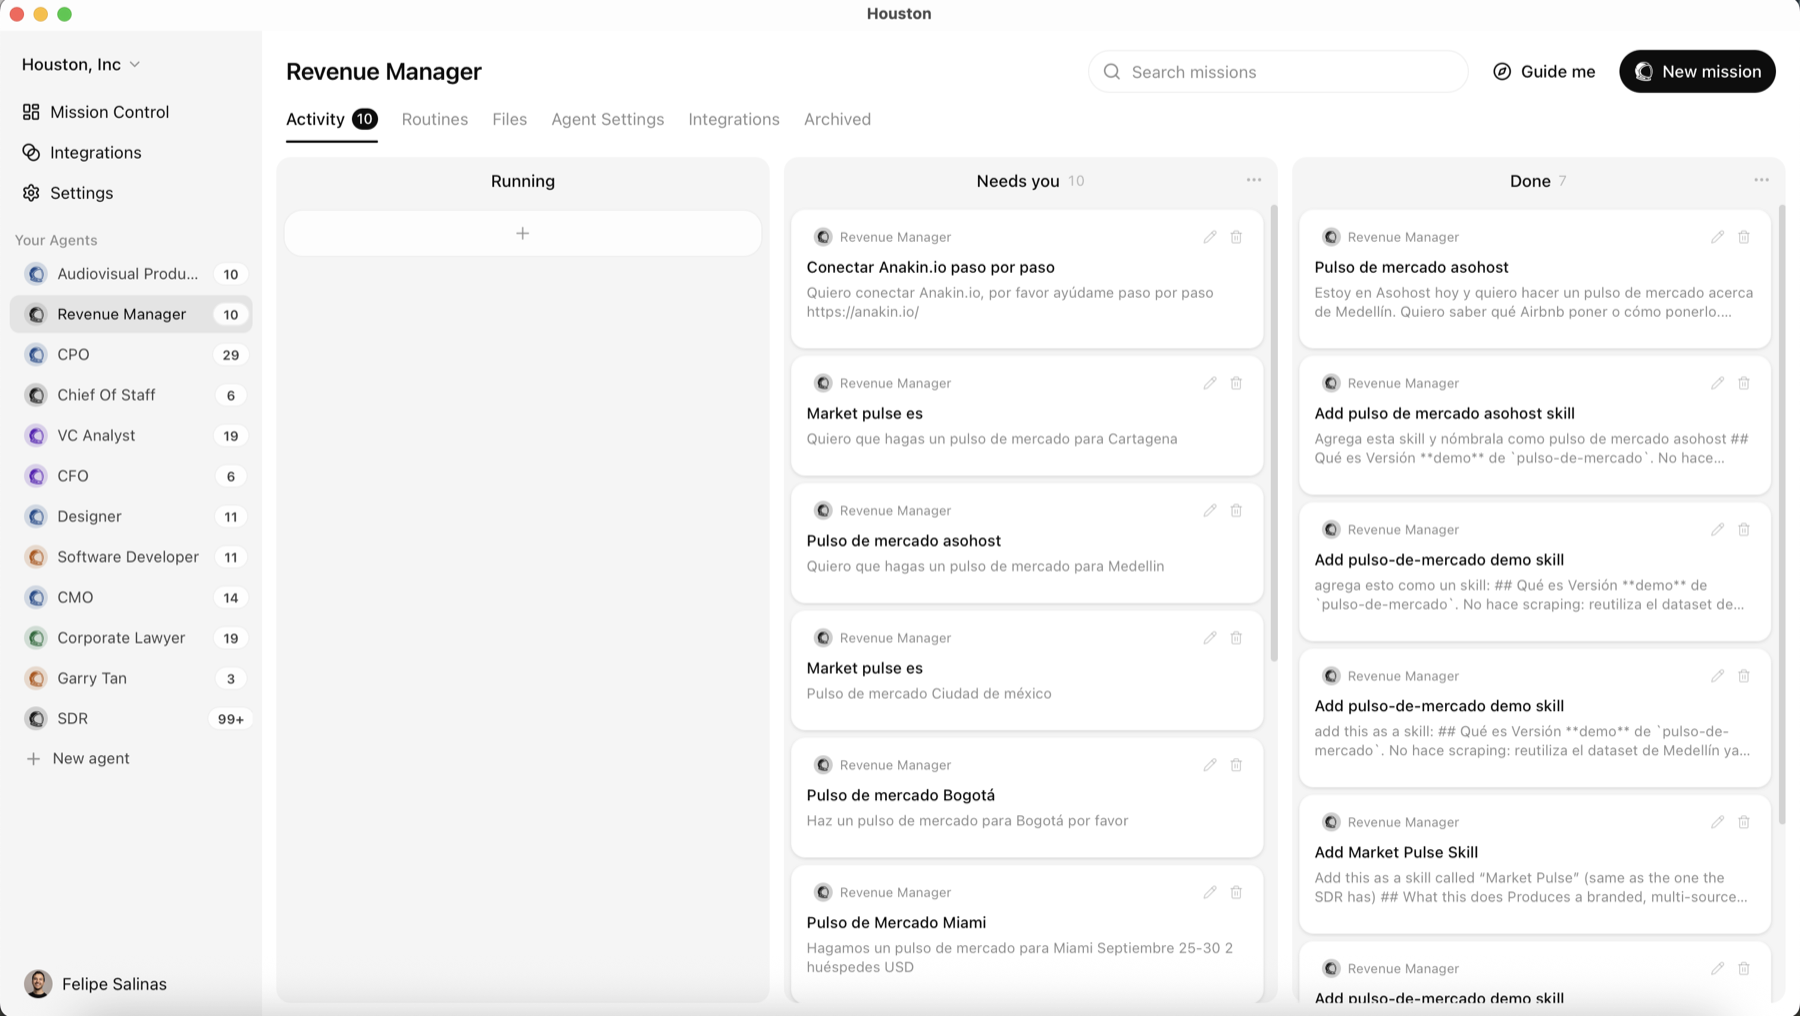The height and width of the screenshot is (1016, 1800).
Task: Edit the Ciudad de méxico Market pulse mission
Action: [x=1210, y=638]
